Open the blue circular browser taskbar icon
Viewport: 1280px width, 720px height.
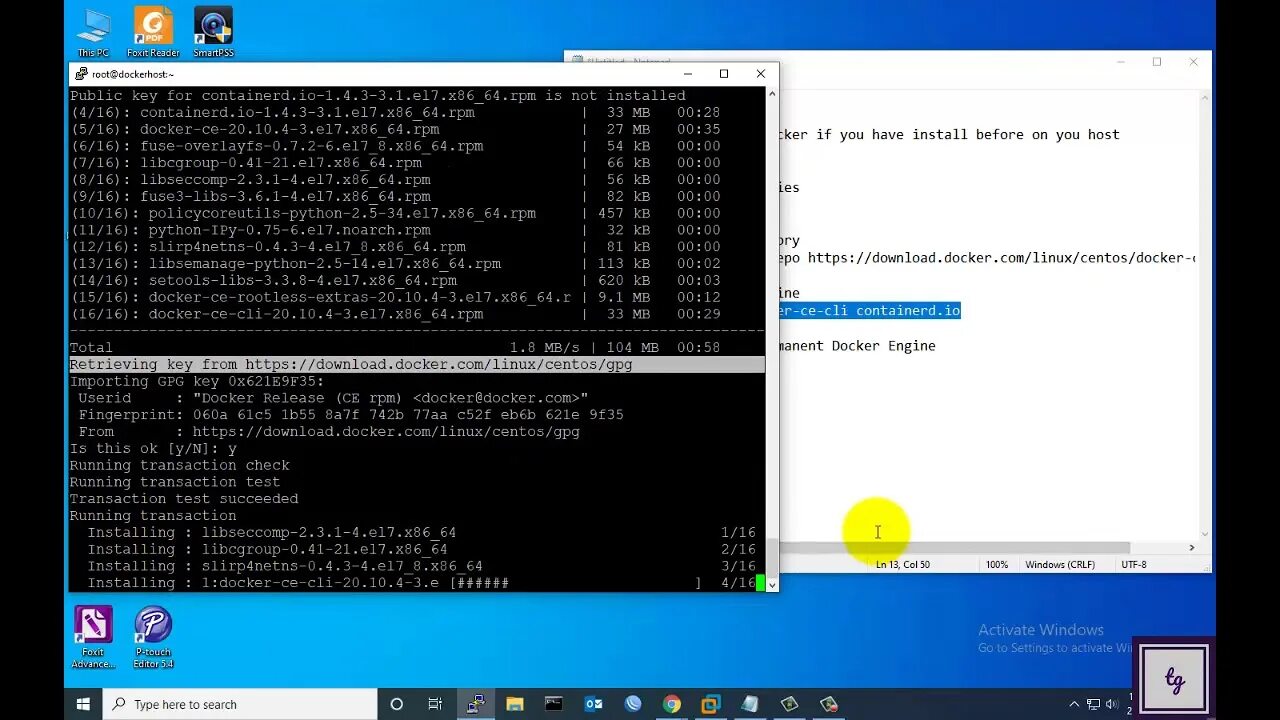point(632,704)
